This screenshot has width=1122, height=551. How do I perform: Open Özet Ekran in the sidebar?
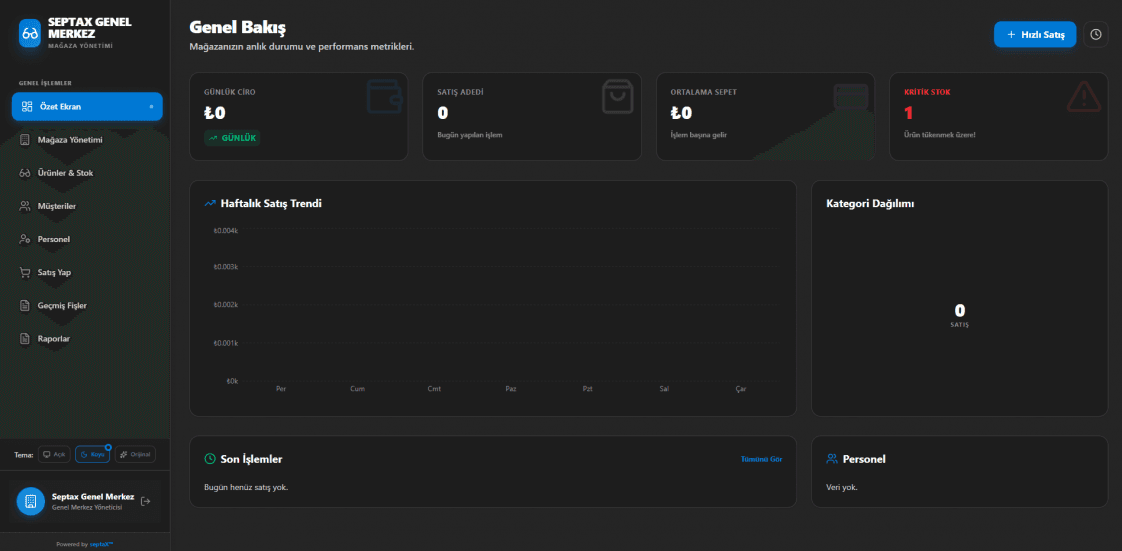pos(87,107)
